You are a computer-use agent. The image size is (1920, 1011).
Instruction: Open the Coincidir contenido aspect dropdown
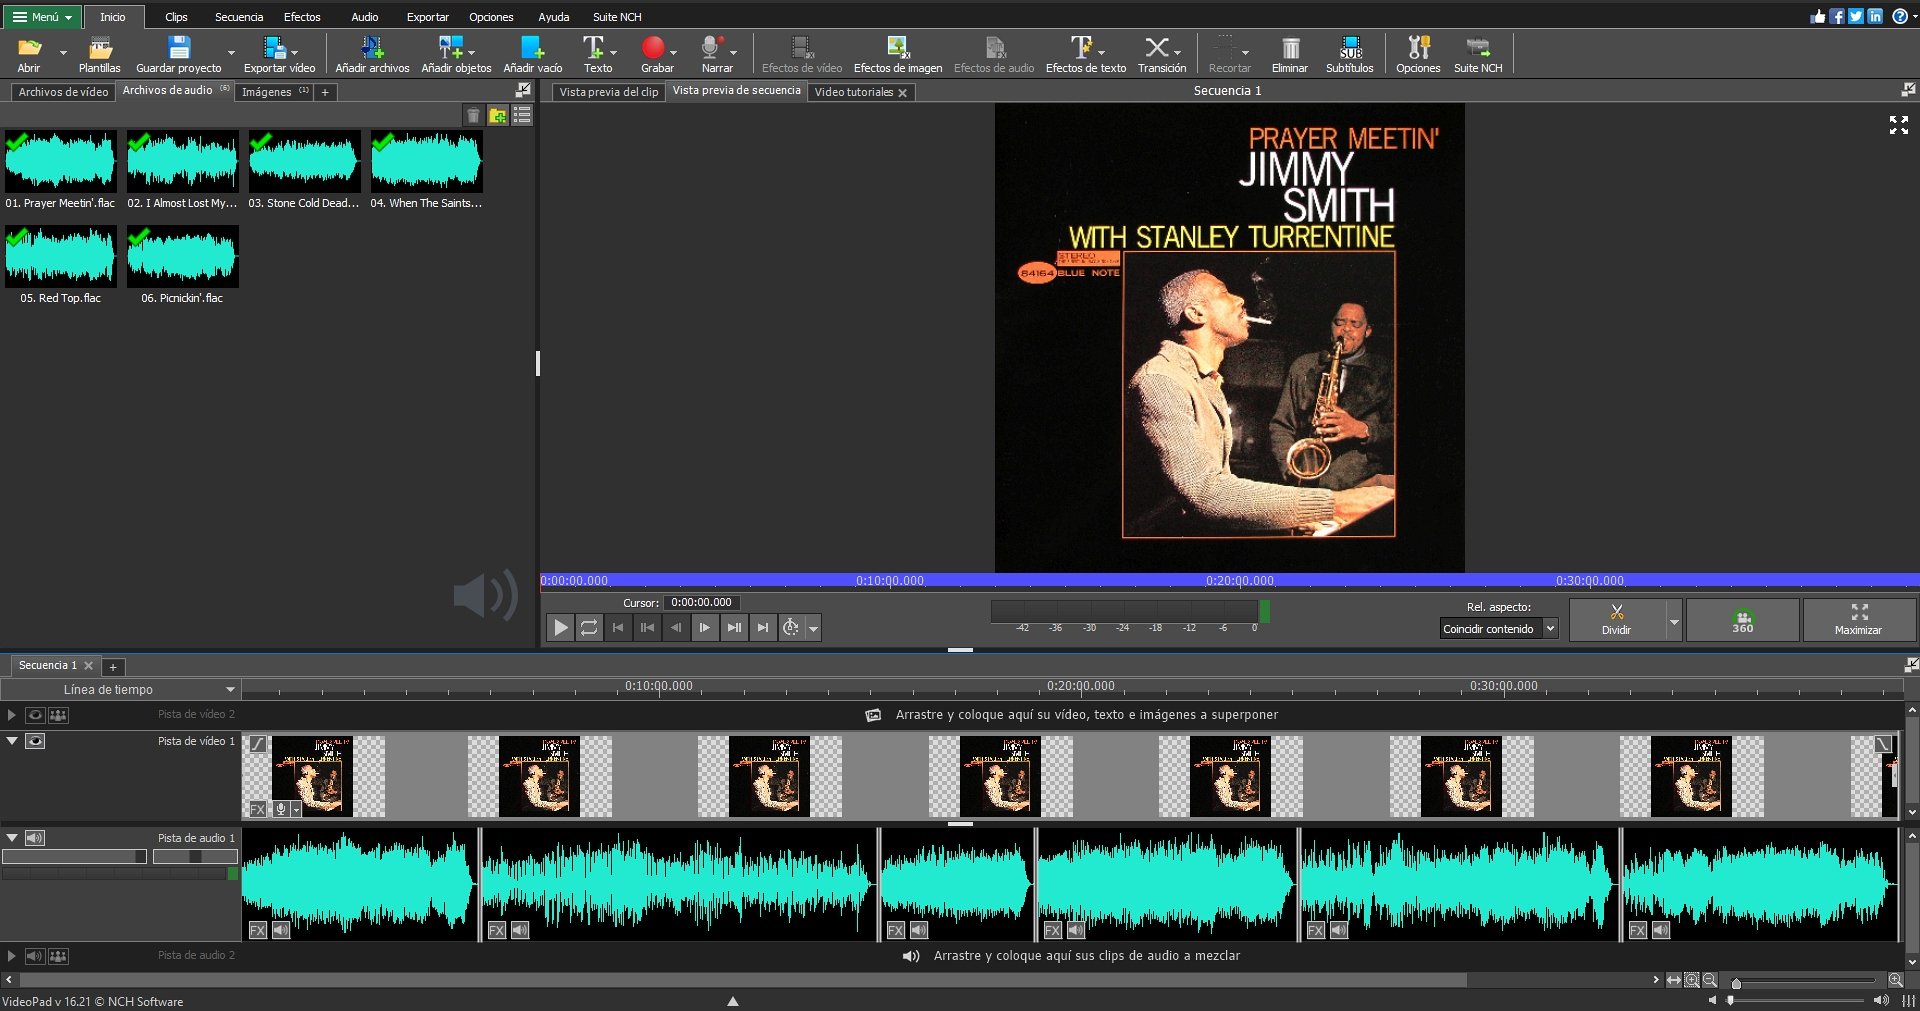1498,629
